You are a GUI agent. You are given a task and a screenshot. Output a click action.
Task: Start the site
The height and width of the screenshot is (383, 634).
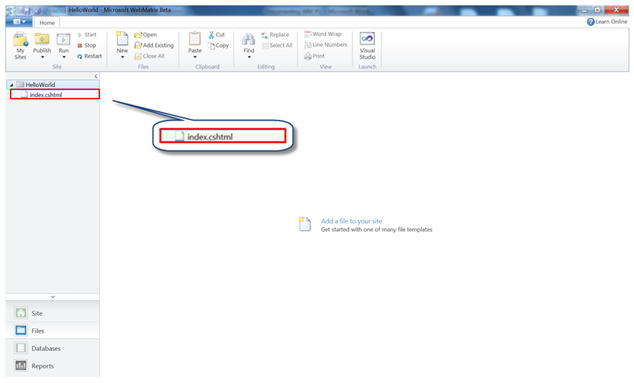coord(87,35)
